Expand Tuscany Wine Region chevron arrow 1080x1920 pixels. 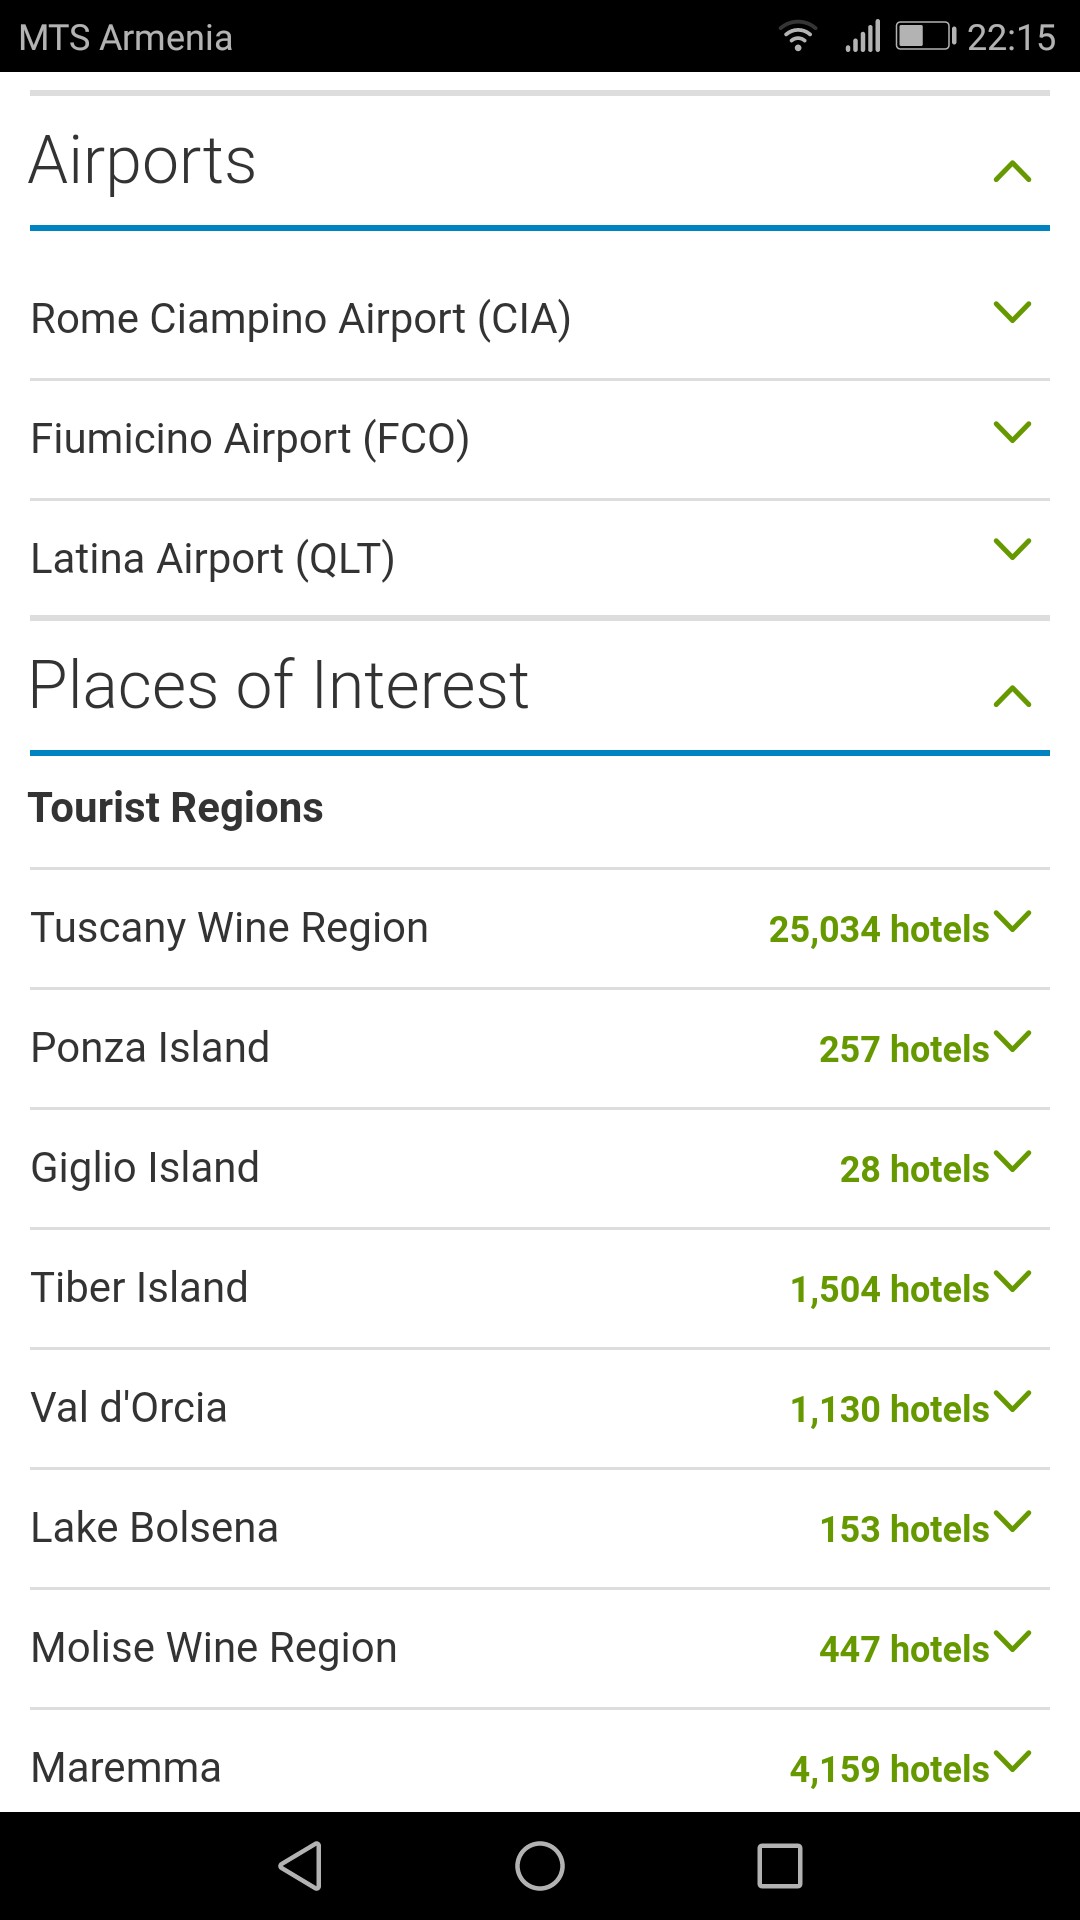pos(1012,922)
